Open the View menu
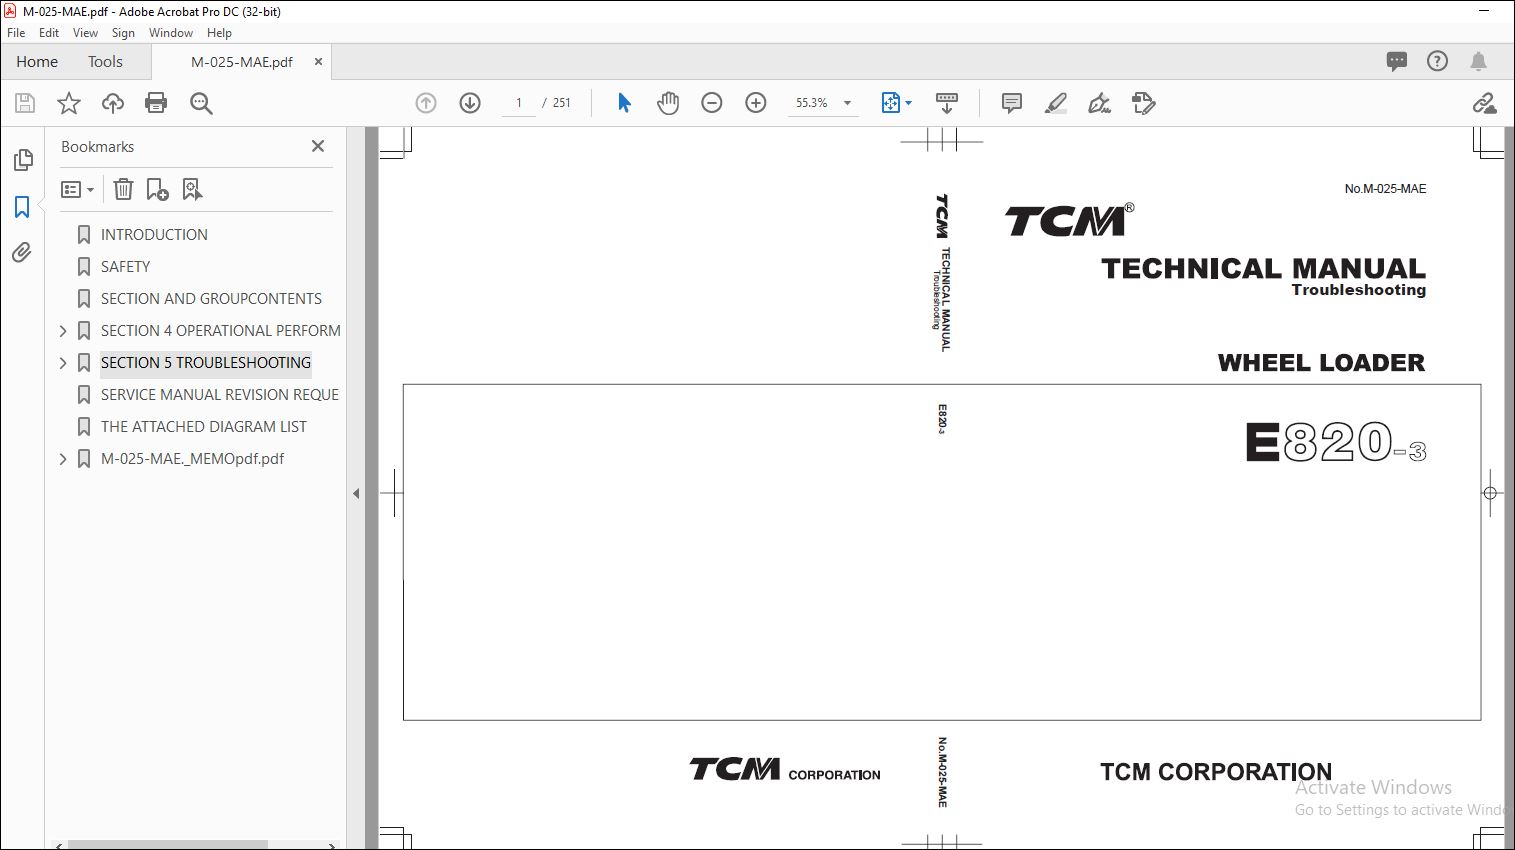This screenshot has width=1515, height=850. 85,33
